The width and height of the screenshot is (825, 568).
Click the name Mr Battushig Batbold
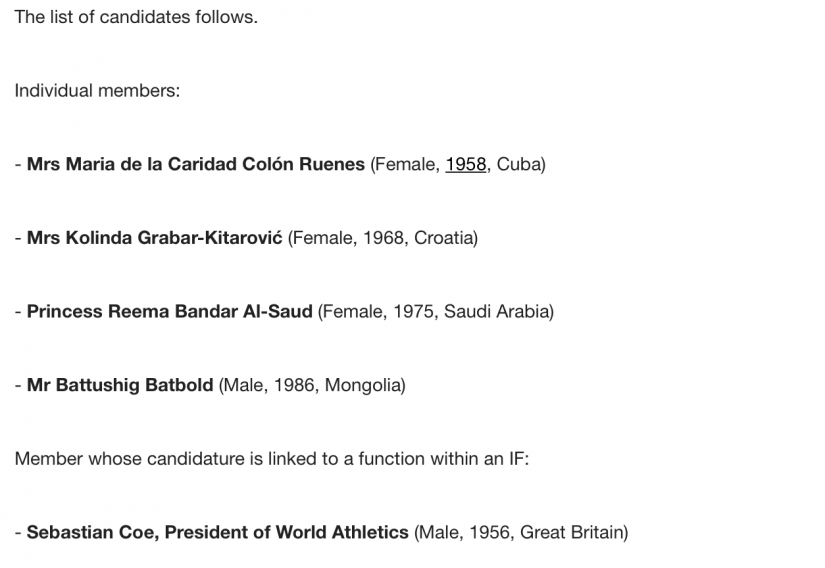120,385
